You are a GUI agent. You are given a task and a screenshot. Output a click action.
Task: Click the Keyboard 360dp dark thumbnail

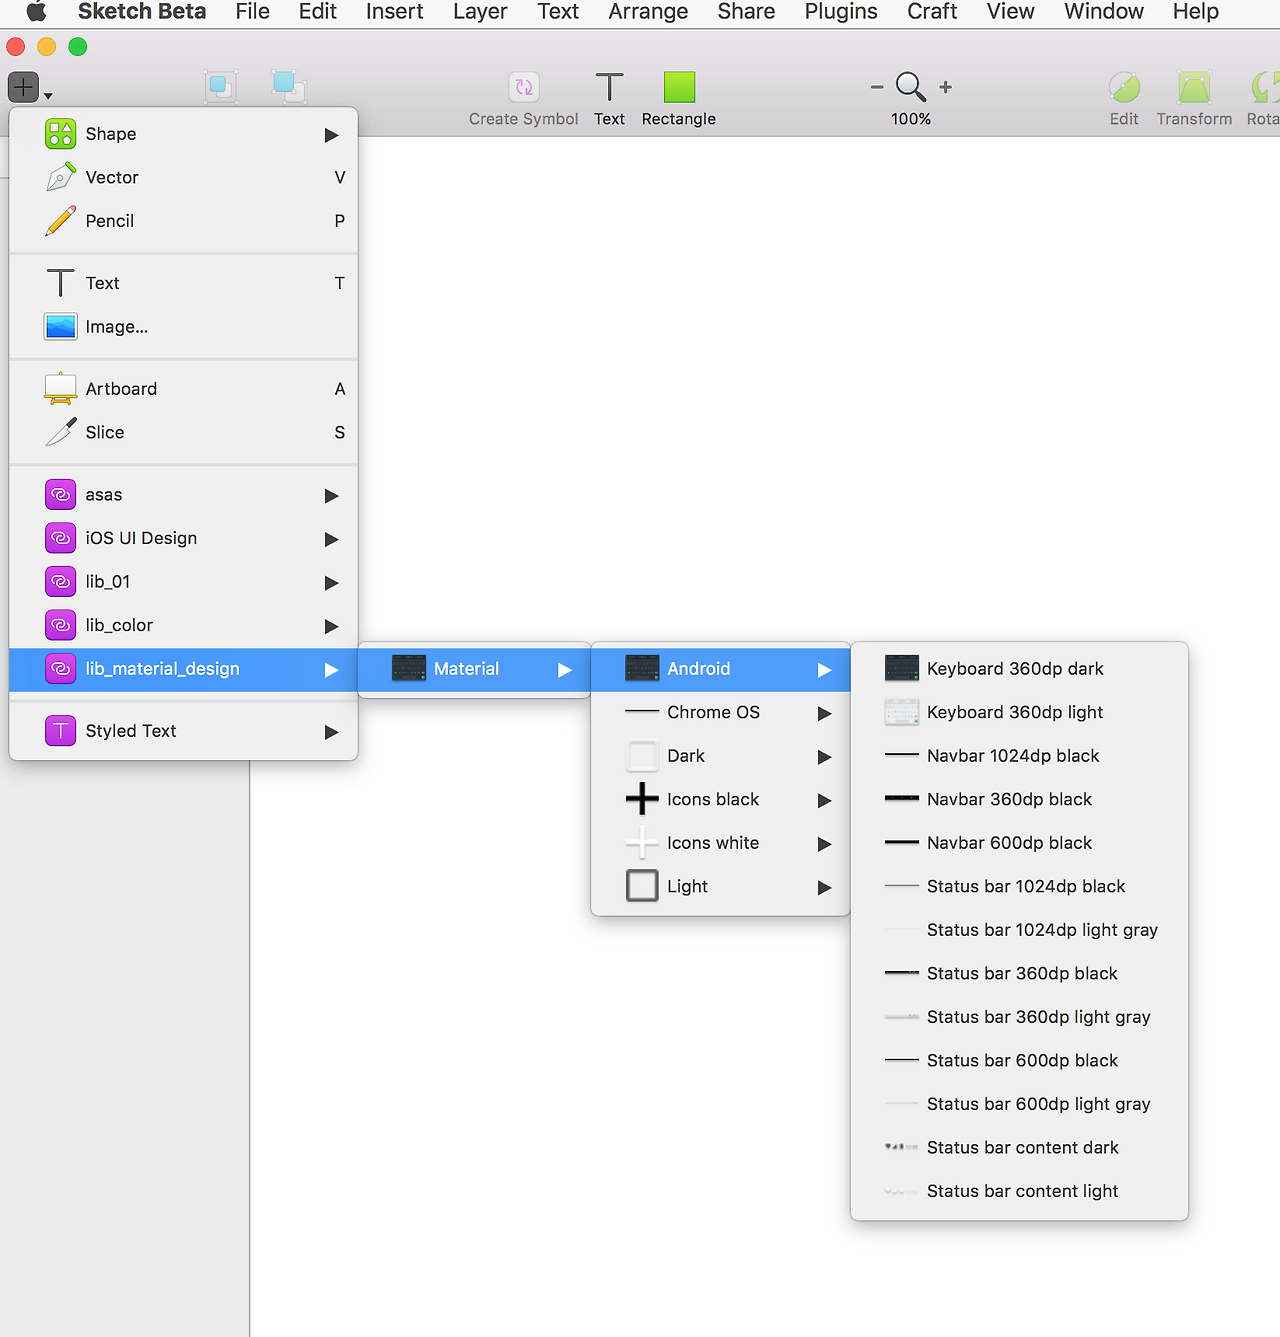point(902,669)
